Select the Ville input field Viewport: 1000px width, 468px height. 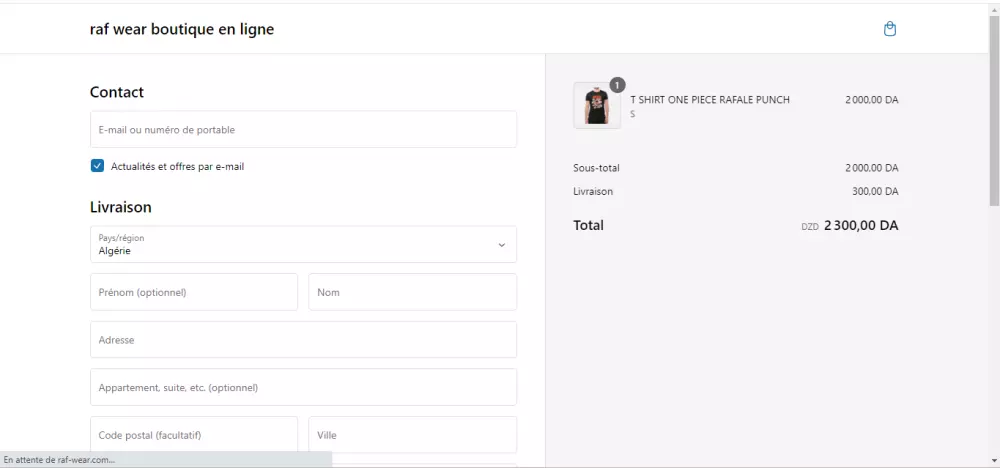pos(412,435)
